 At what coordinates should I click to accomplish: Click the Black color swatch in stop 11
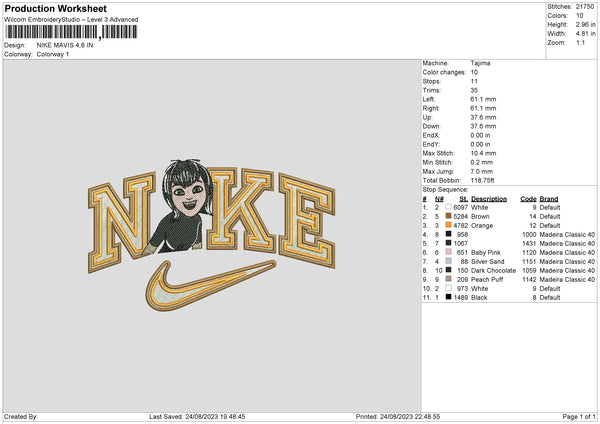pos(448,297)
